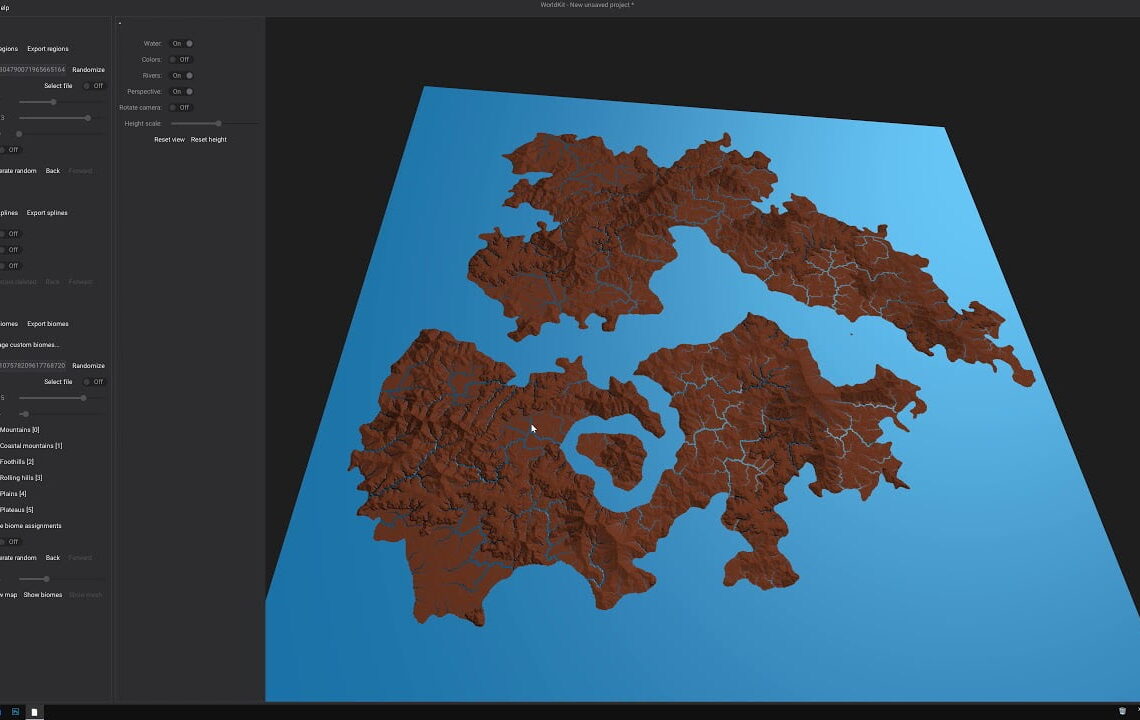Screen dimensions: 1140x720
Task: Randomize the biome seed
Action: point(88,365)
